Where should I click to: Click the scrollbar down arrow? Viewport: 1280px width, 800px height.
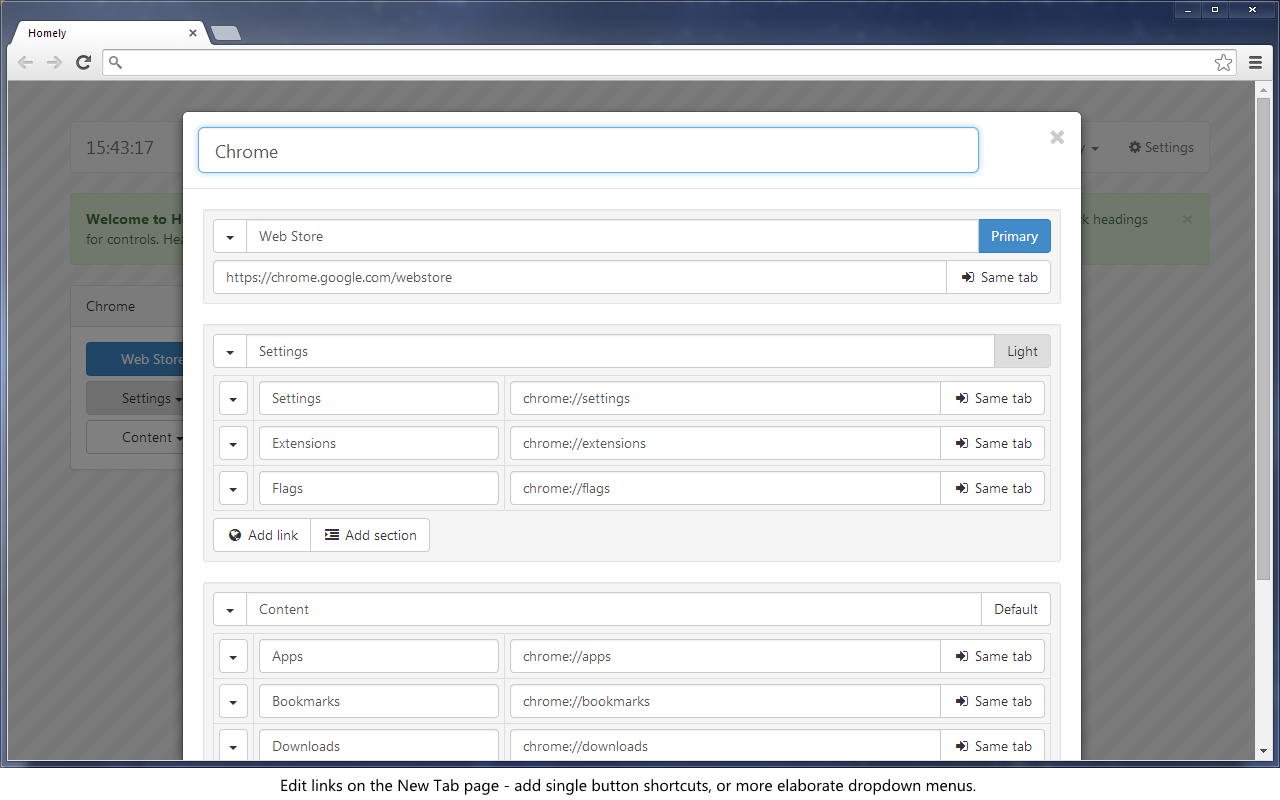(1263, 751)
